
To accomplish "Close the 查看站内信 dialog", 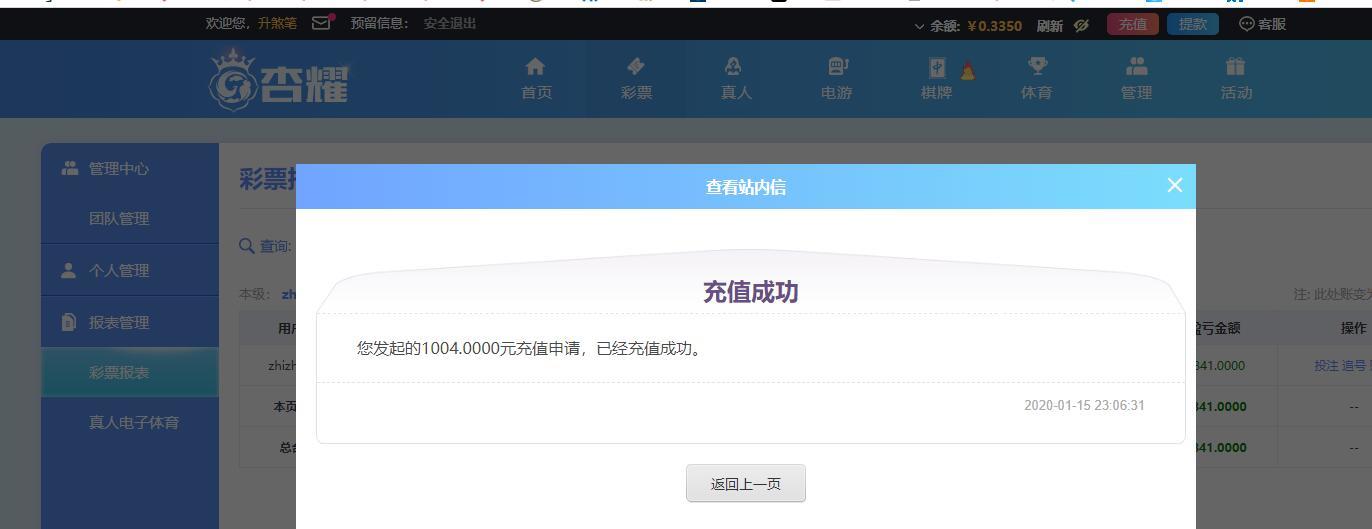I will coord(1175,185).
